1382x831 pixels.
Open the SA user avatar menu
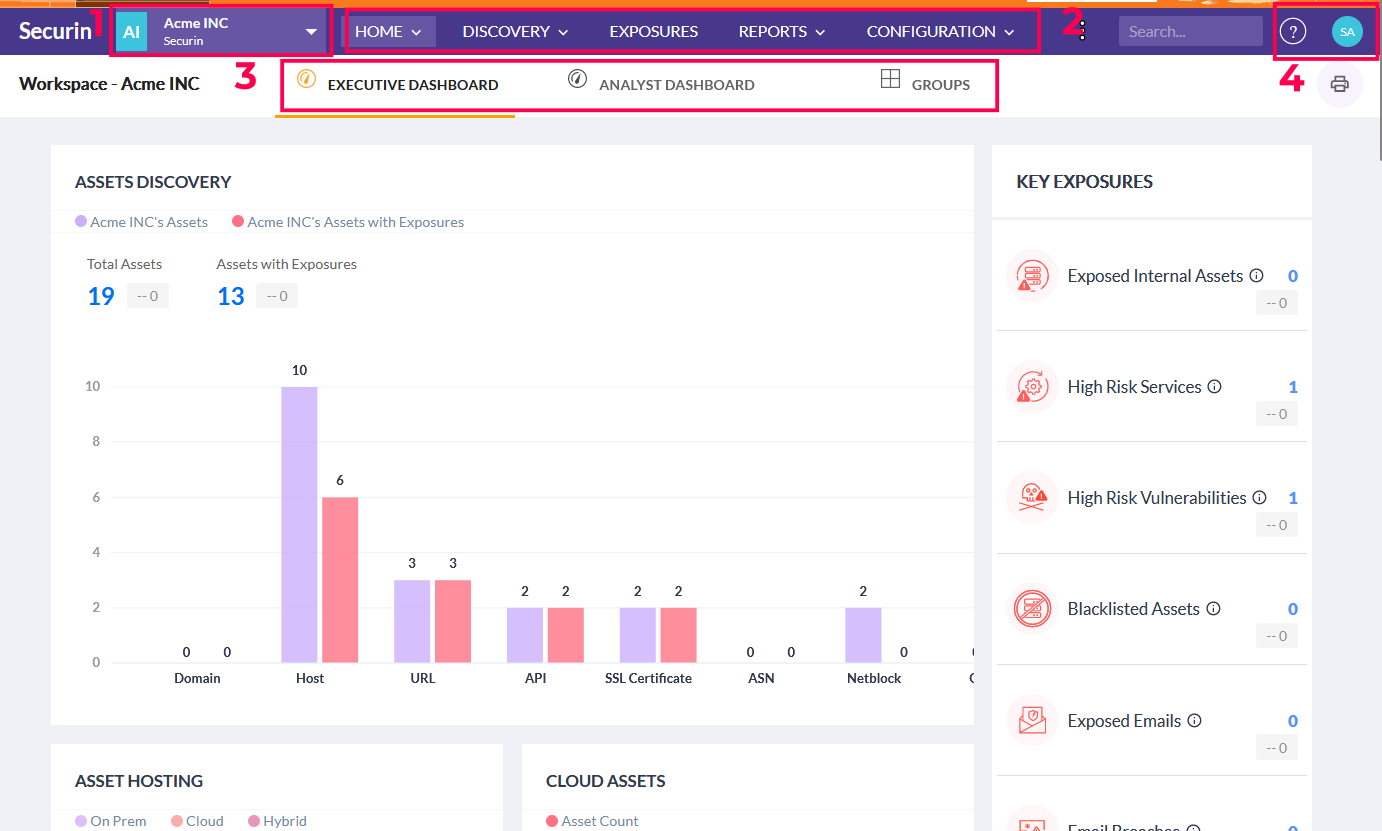[x=1347, y=32]
